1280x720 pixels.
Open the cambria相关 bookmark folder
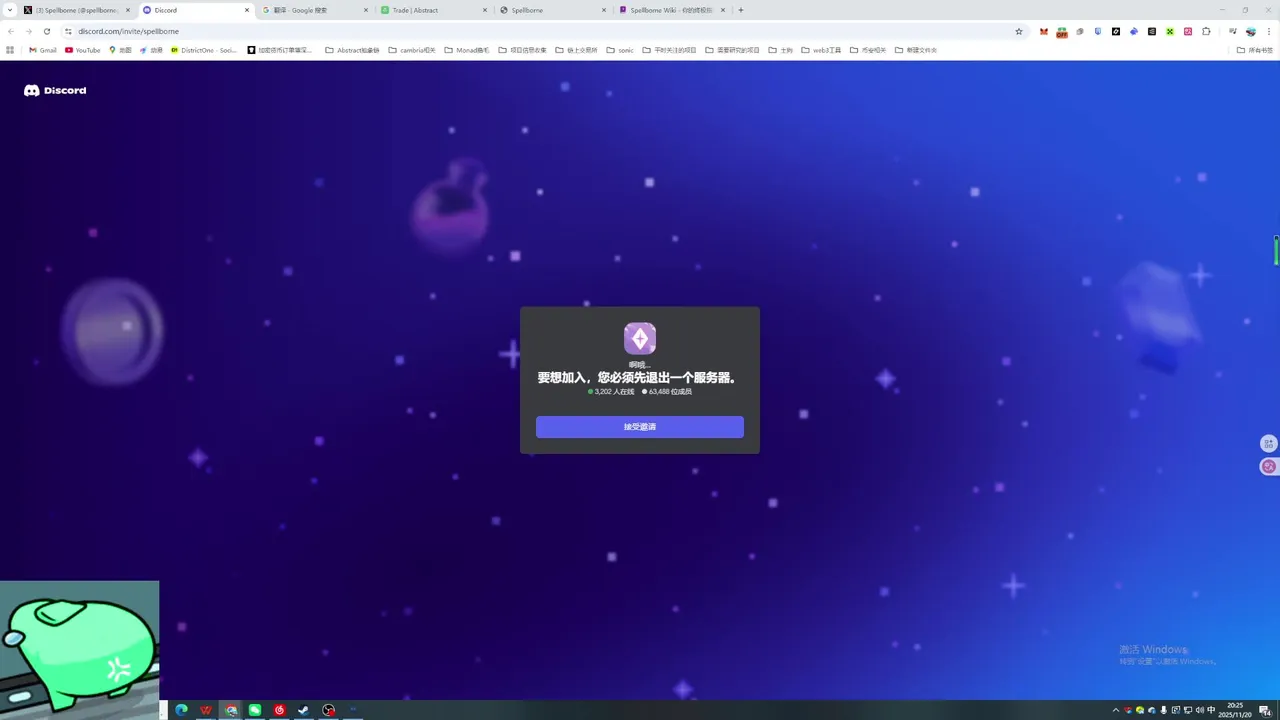coord(411,50)
